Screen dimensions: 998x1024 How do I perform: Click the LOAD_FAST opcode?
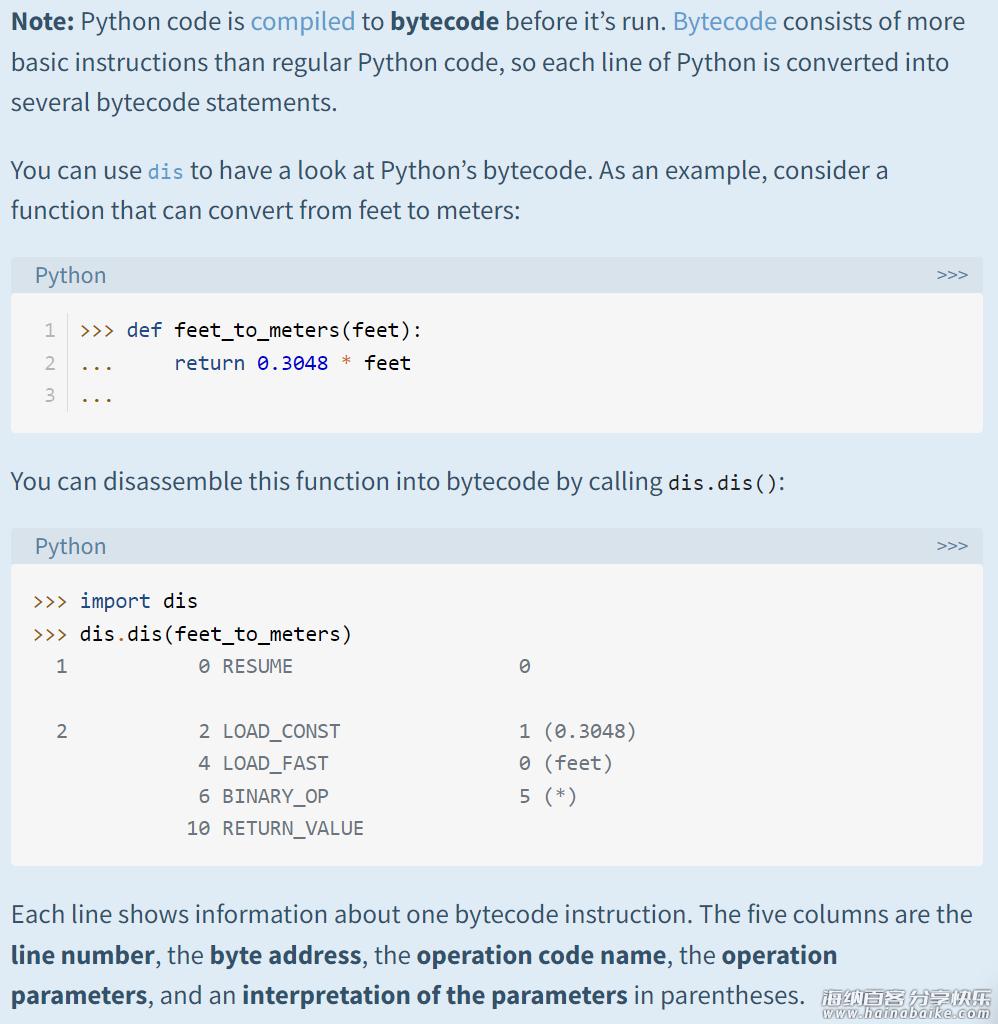[275, 763]
